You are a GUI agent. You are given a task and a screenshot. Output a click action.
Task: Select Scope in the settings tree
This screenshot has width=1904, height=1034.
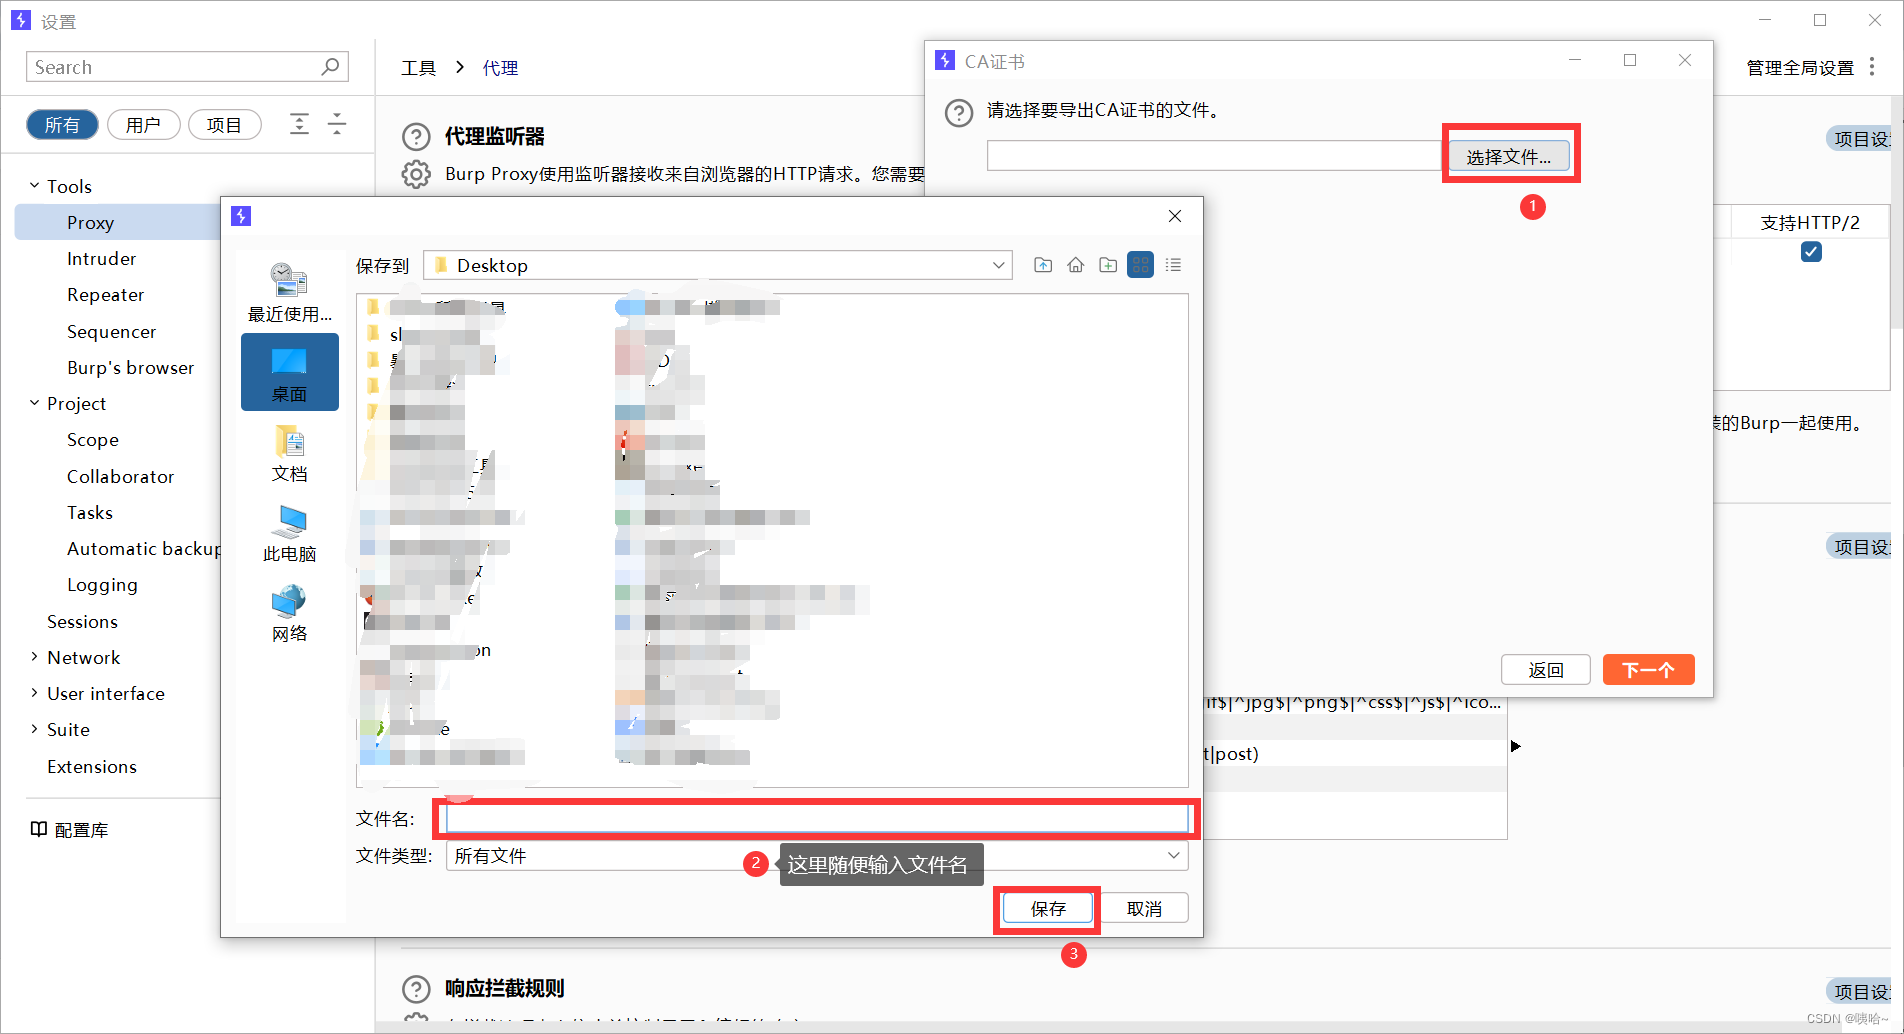pos(92,440)
